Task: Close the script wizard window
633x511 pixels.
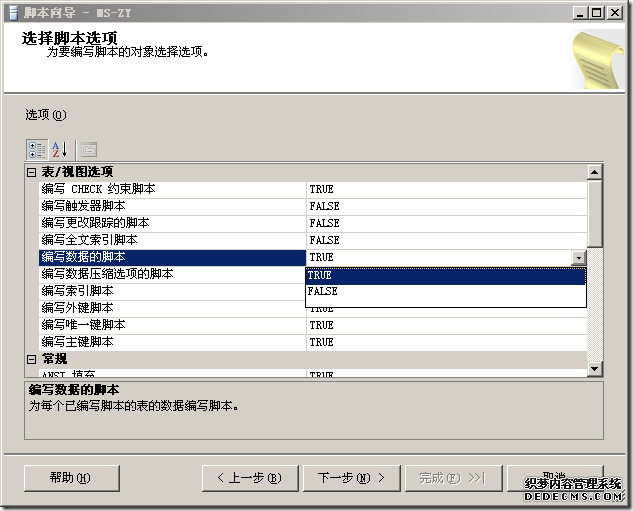Action: pos(619,12)
